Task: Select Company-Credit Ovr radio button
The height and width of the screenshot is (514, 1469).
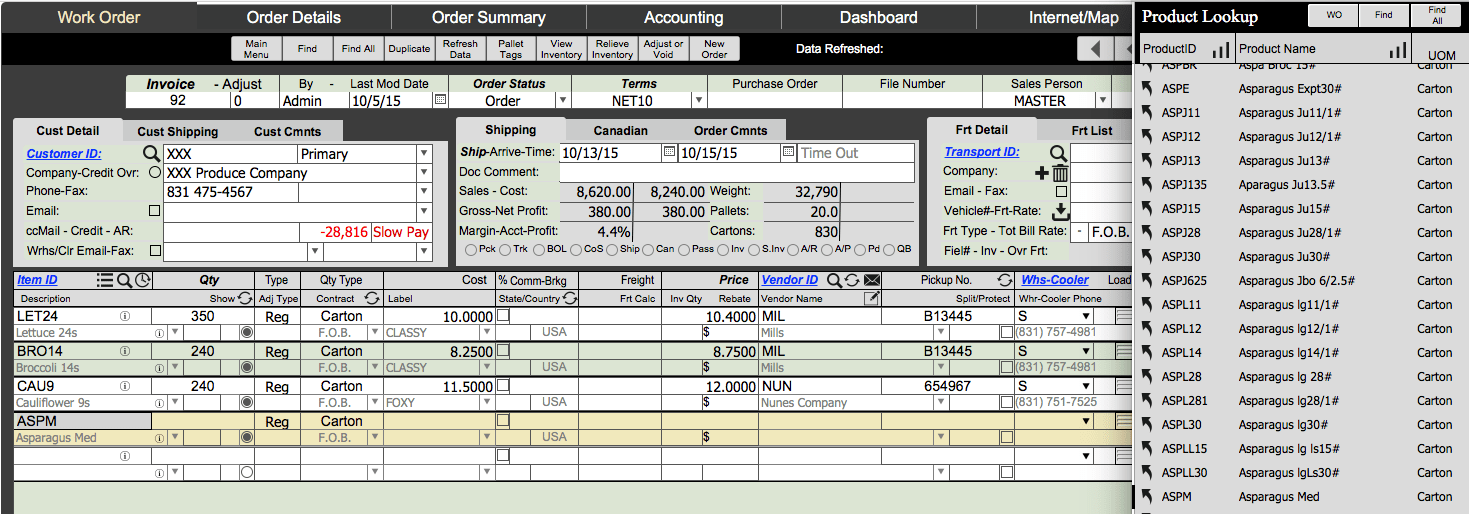Action: (x=154, y=173)
